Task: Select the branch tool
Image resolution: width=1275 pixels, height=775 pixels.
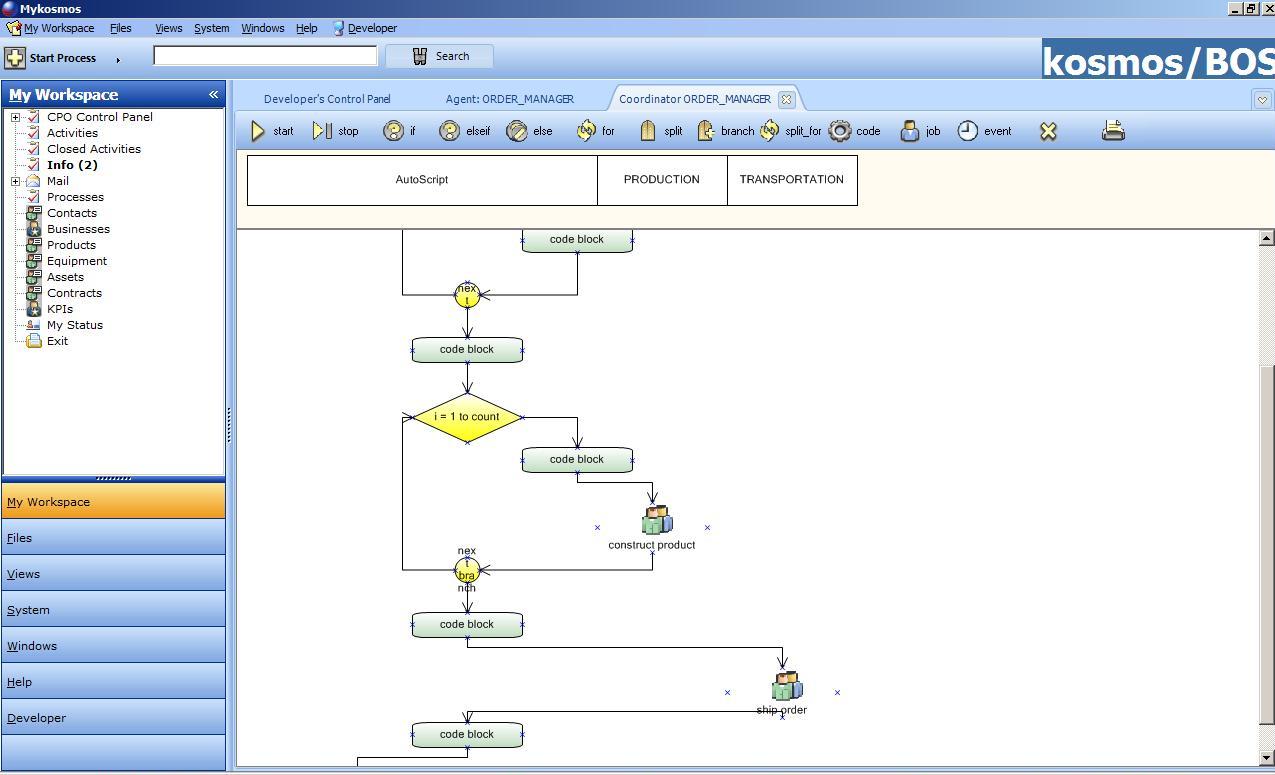Action: [725, 131]
